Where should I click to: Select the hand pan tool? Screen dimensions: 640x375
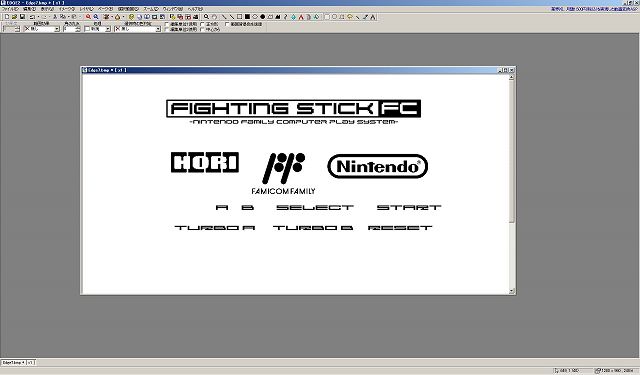click(x=214, y=17)
